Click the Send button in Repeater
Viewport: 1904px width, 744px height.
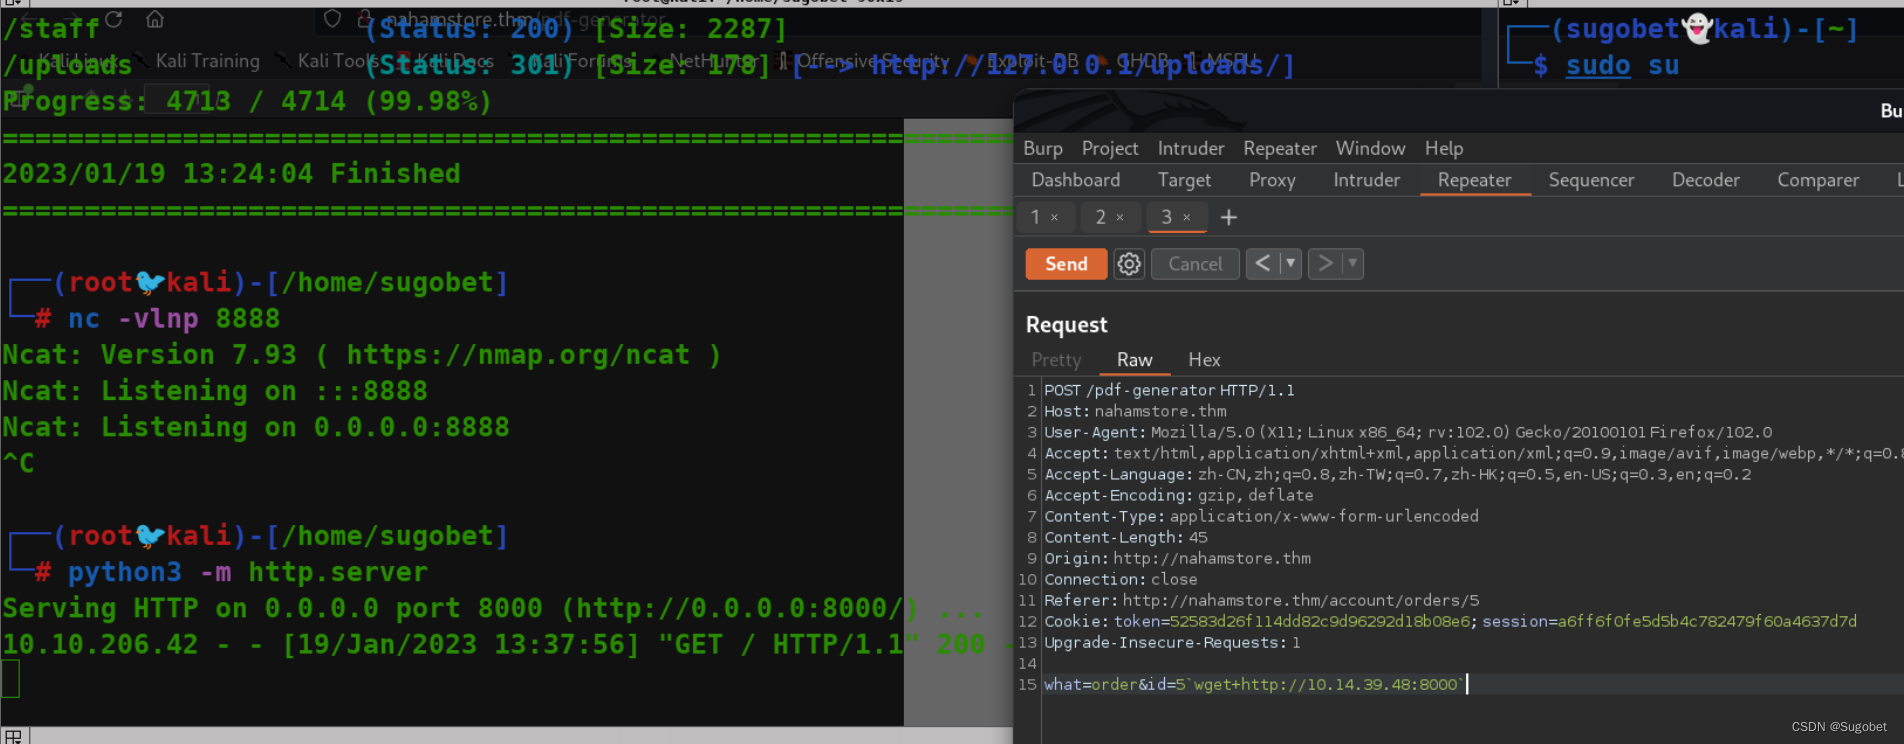[x=1066, y=264]
